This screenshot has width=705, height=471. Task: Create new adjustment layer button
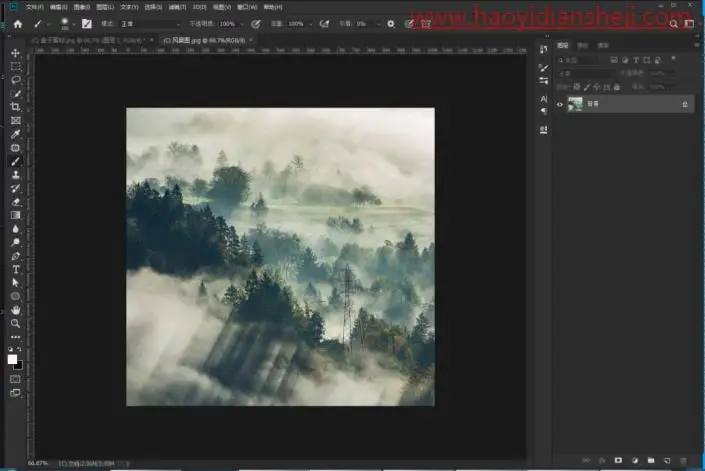pyautogui.click(x=634, y=460)
